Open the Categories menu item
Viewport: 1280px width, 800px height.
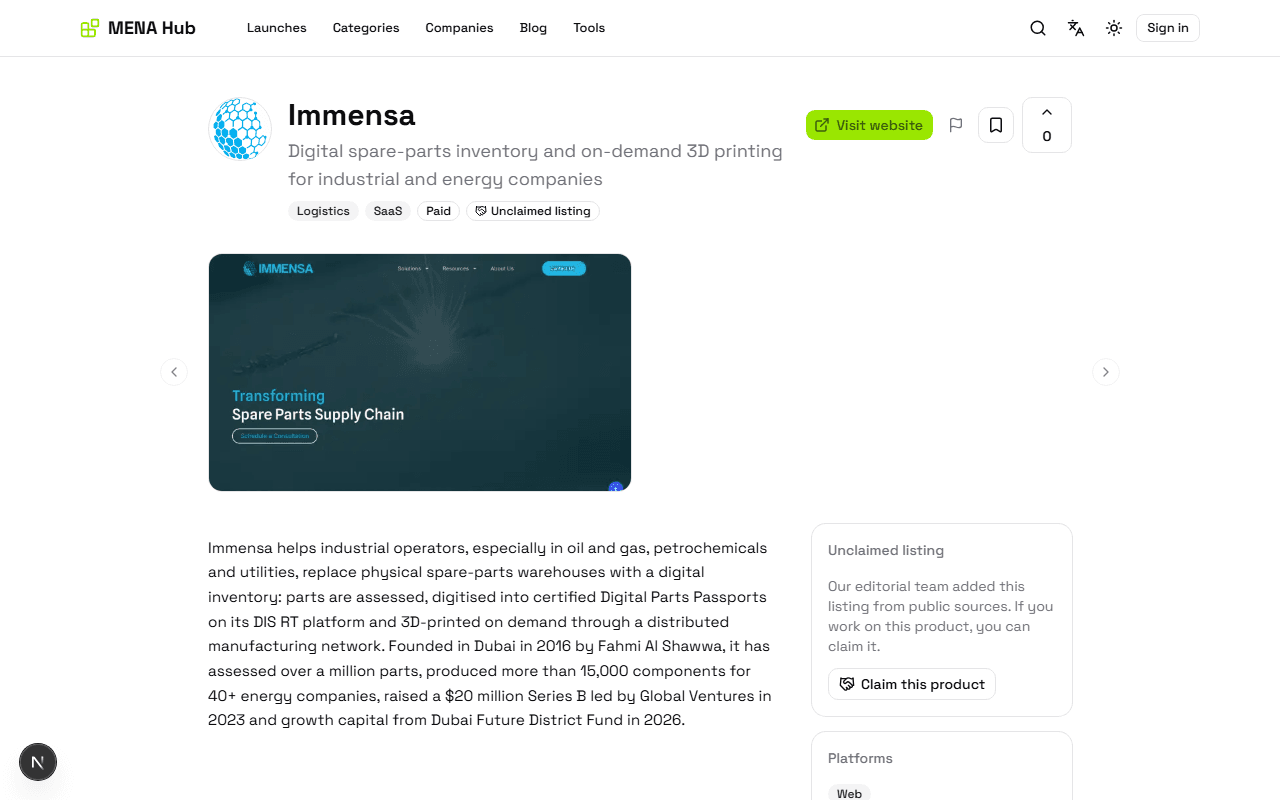tap(366, 28)
